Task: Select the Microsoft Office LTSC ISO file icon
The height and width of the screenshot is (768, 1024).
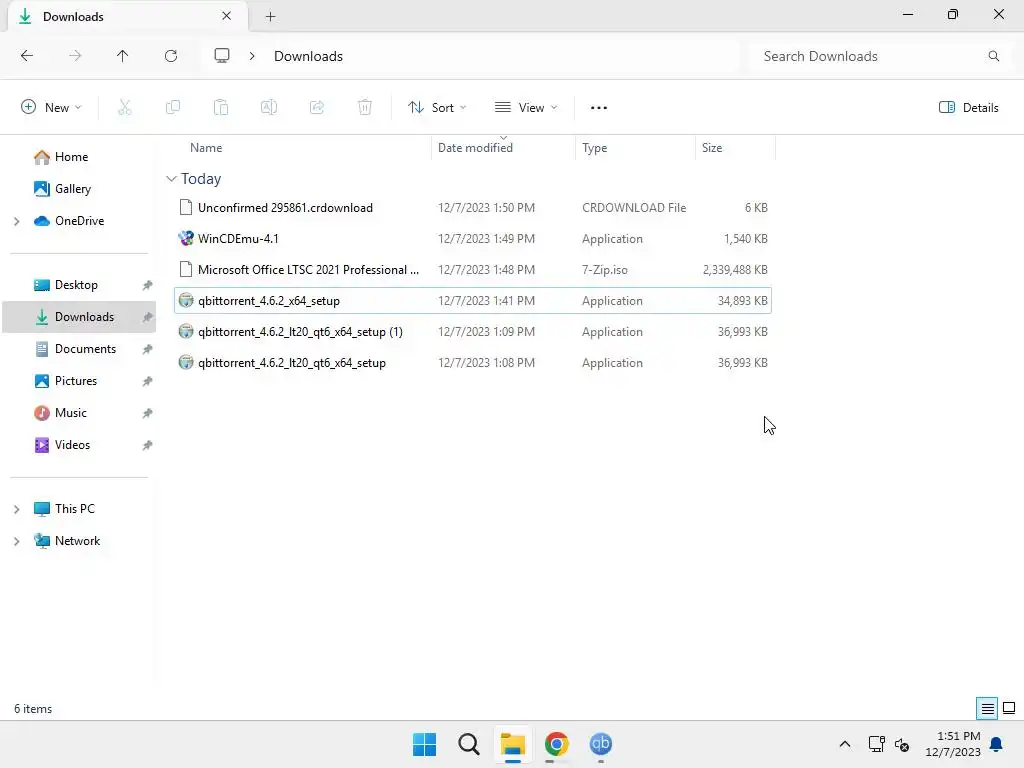Action: pyautogui.click(x=186, y=270)
